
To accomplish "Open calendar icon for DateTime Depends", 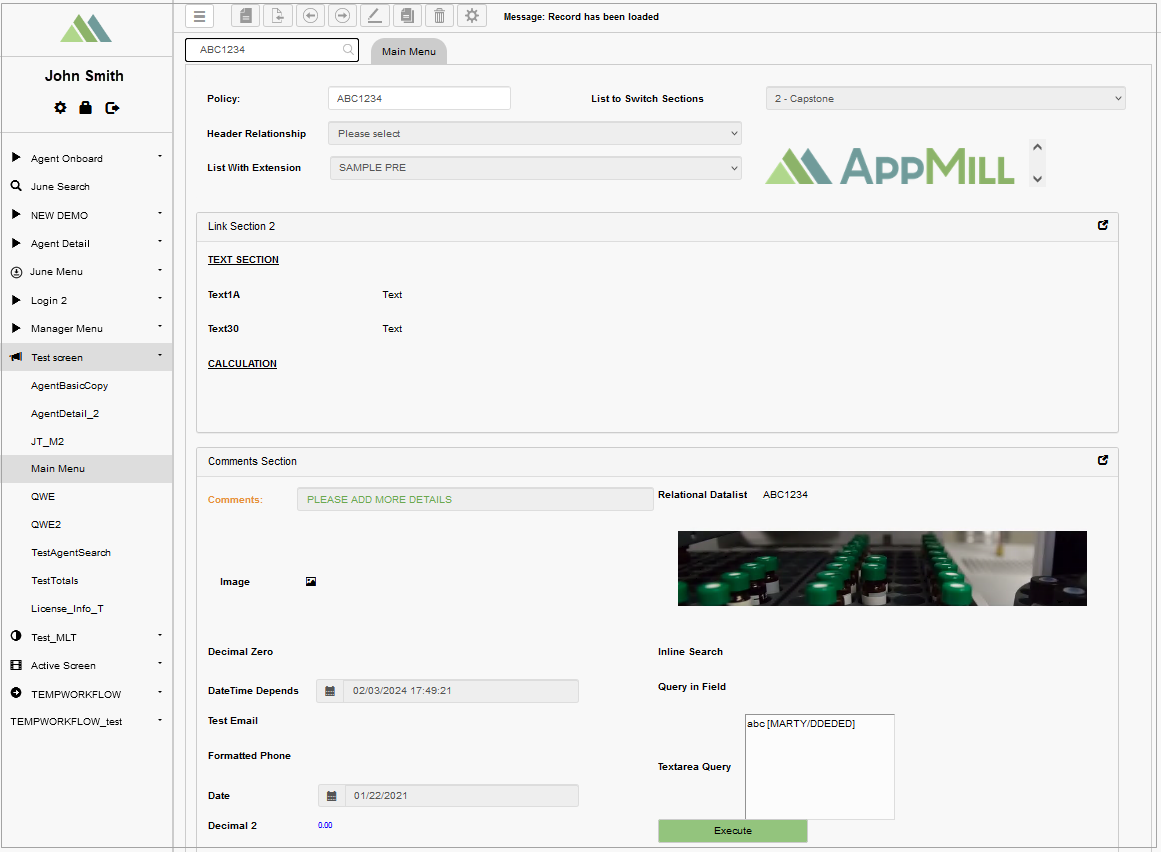I will click(x=330, y=691).
